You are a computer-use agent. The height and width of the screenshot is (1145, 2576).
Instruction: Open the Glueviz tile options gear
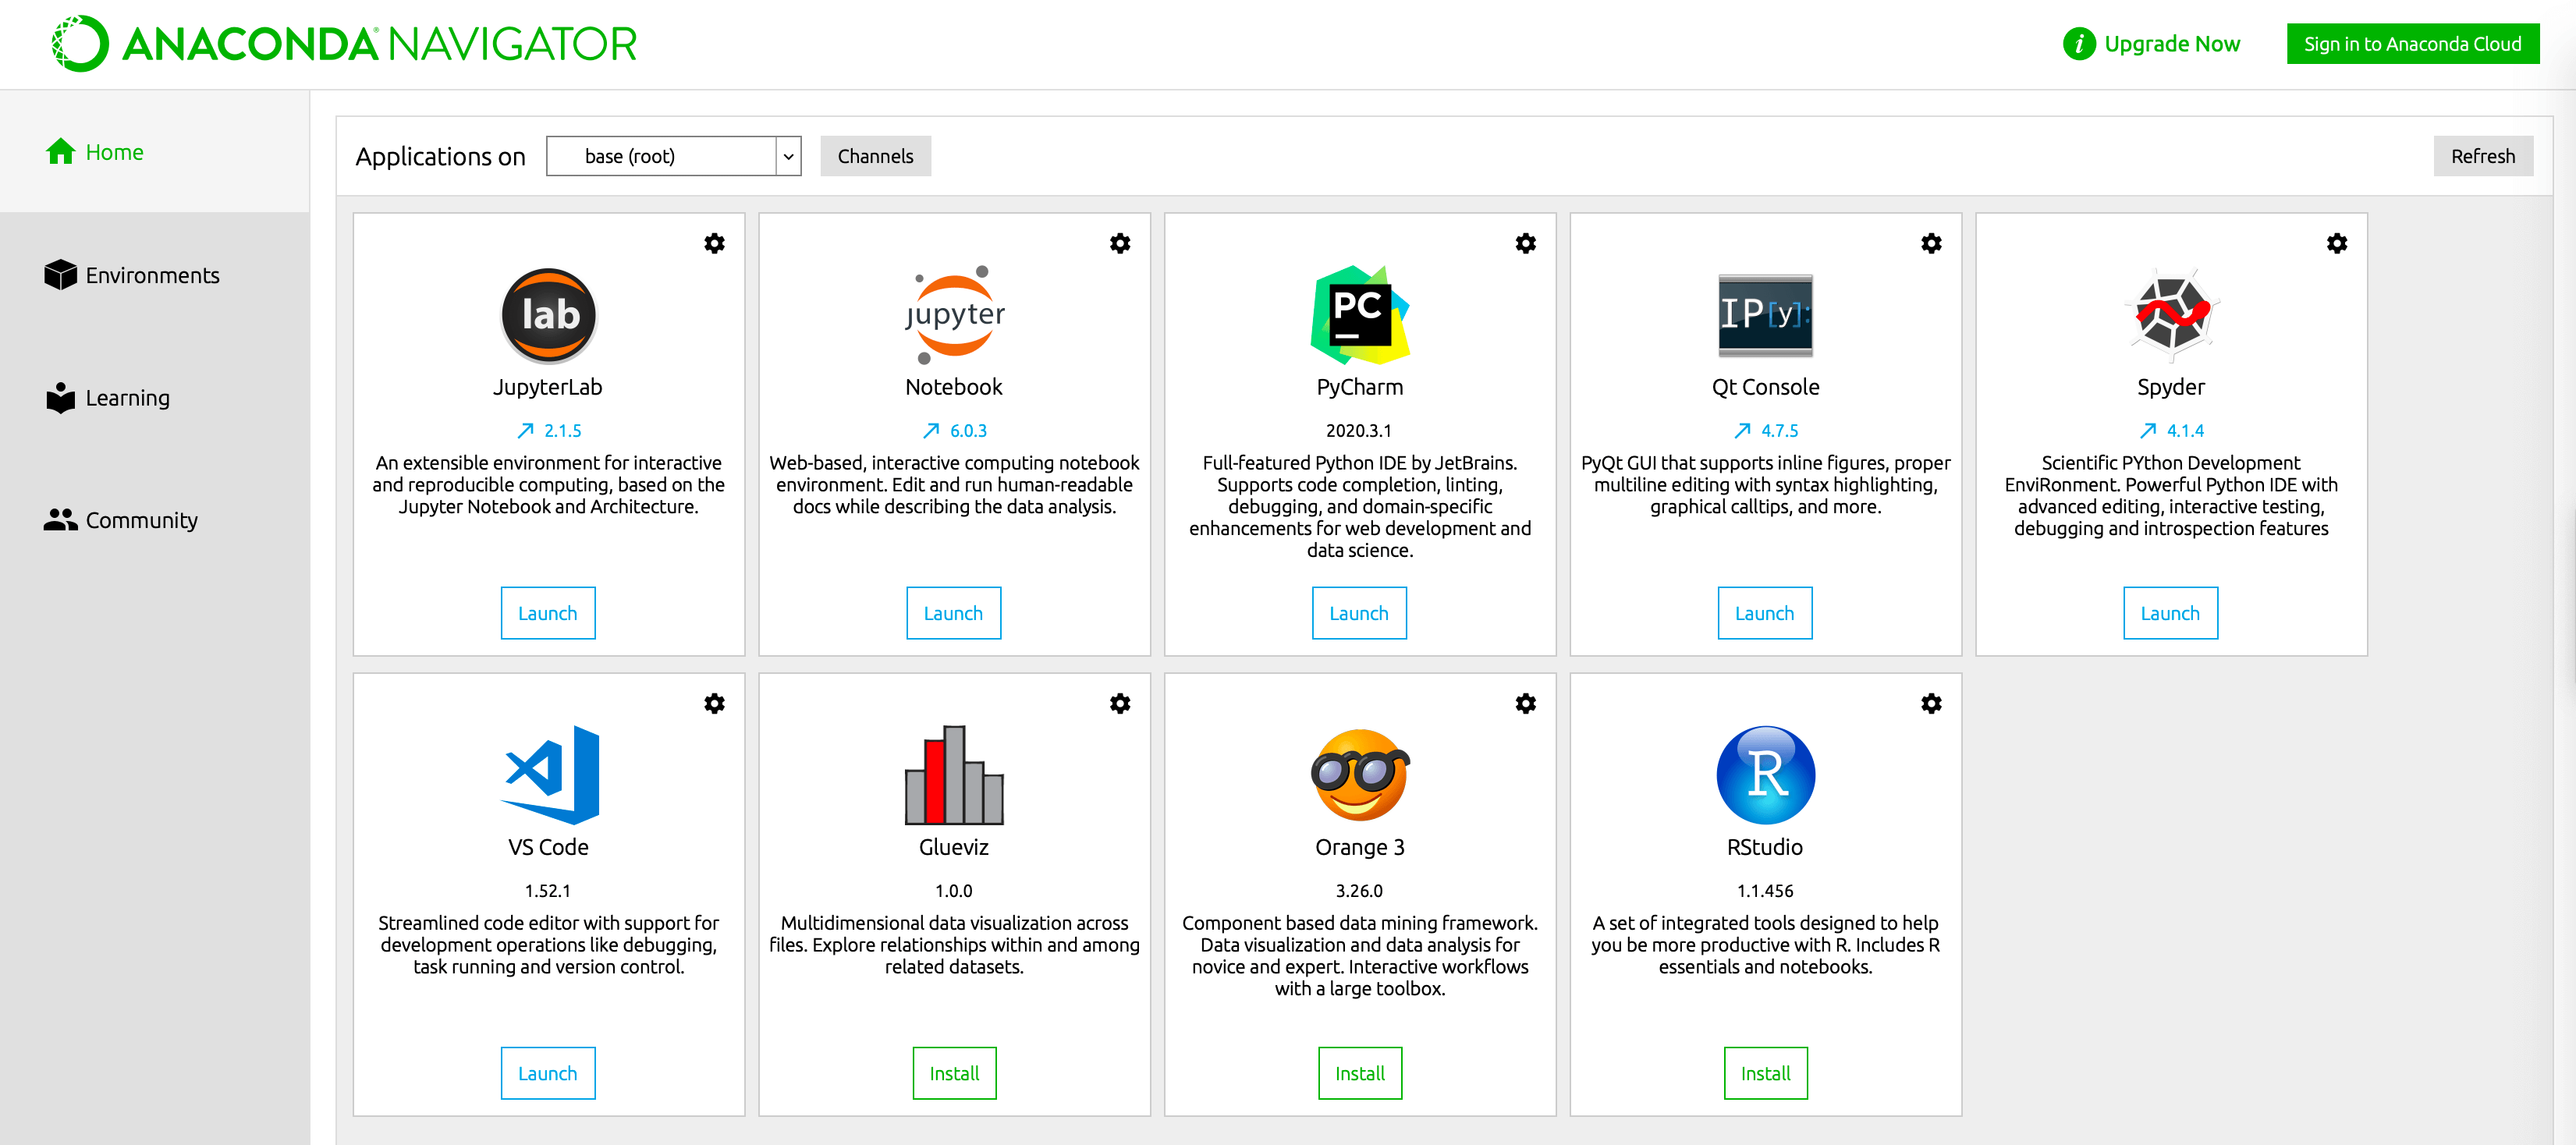tap(1120, 703)
